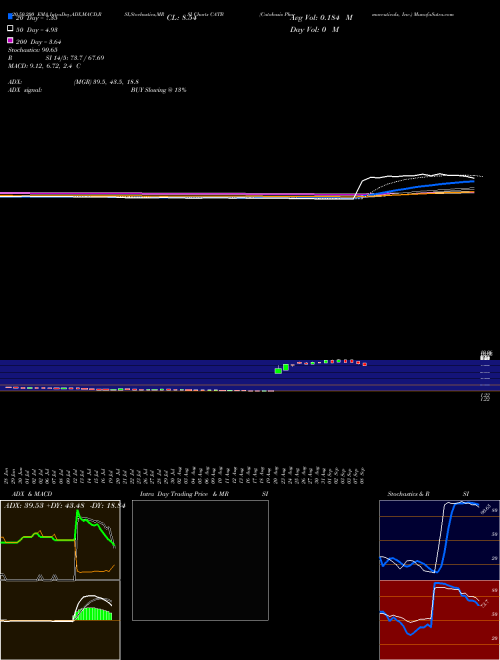
Task: Click the magenta 200 Day legend swatch
Action: coord(10,40)
